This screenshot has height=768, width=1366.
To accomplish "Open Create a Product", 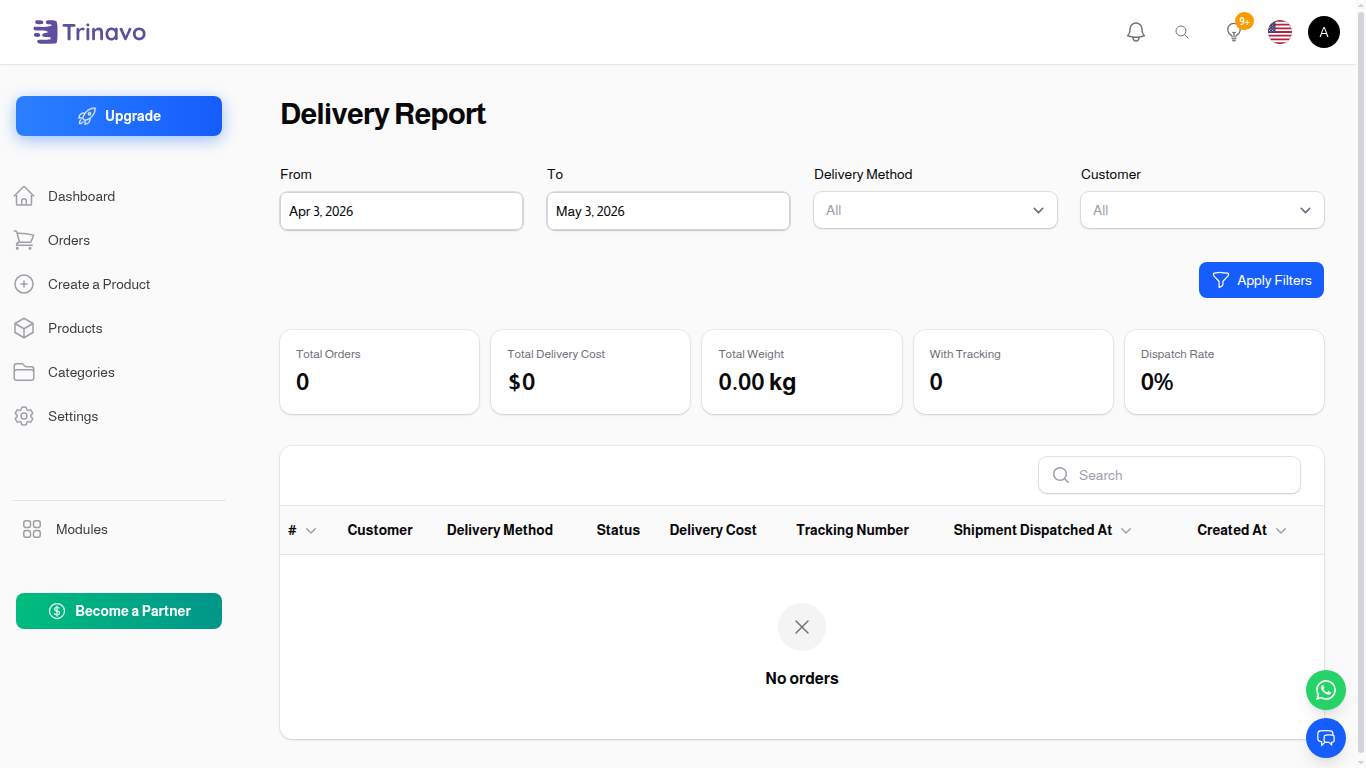I will click(x=99, y=284).
